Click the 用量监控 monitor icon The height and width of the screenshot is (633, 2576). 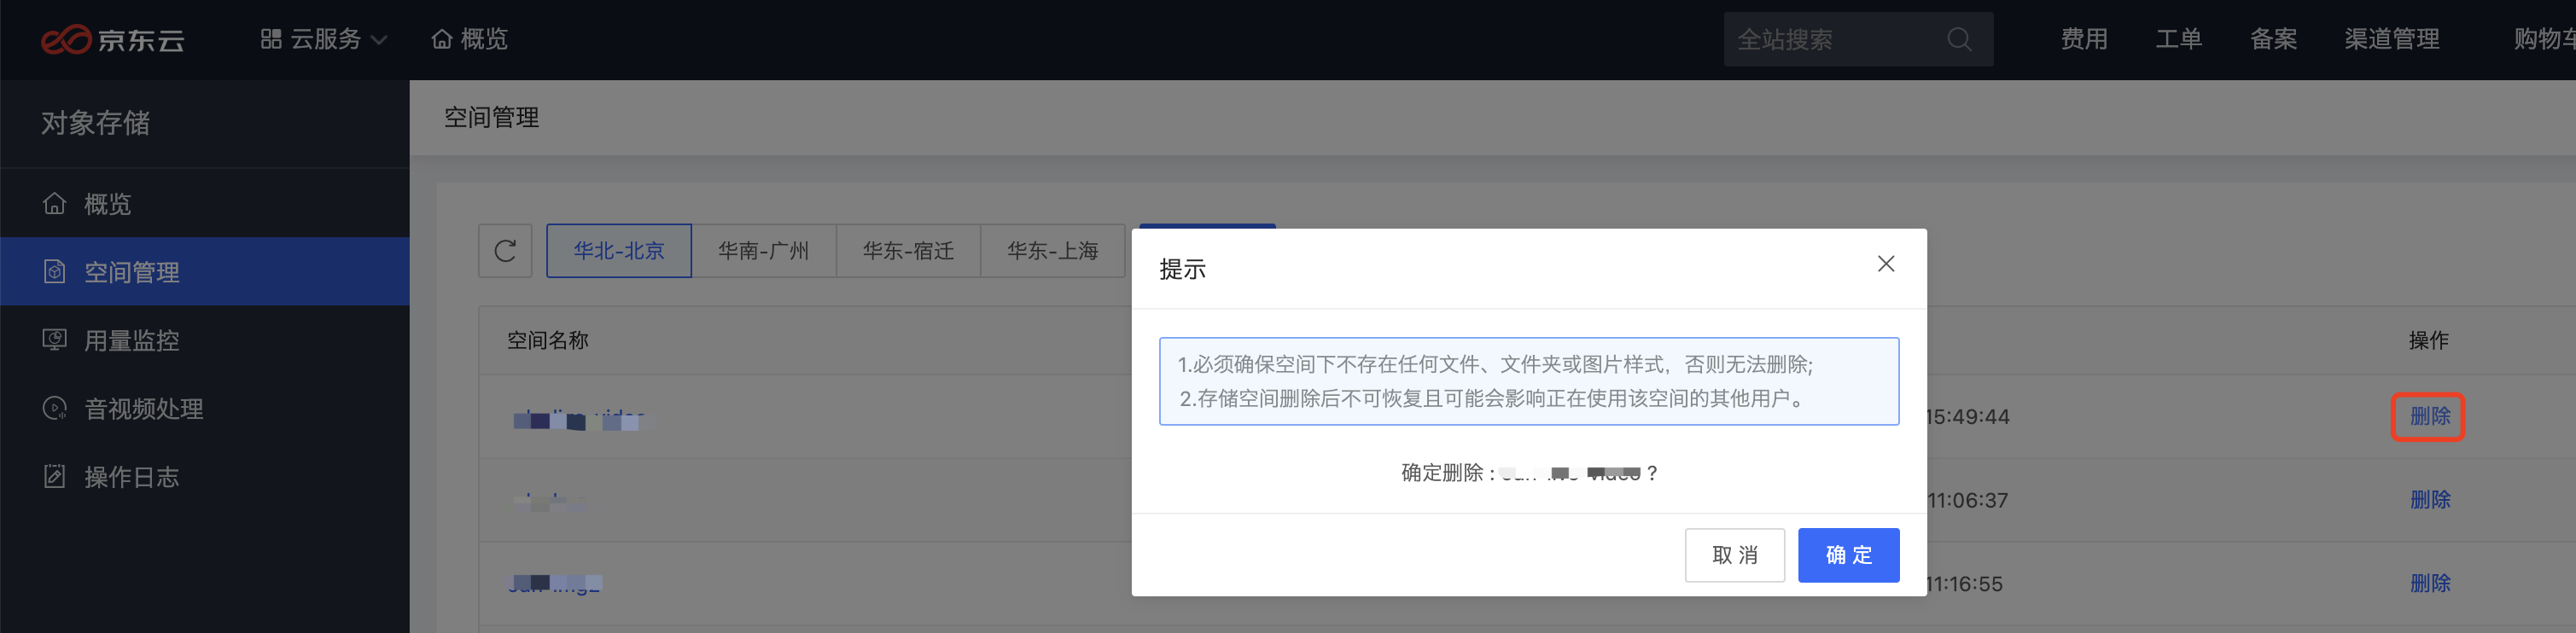(54, 340)
